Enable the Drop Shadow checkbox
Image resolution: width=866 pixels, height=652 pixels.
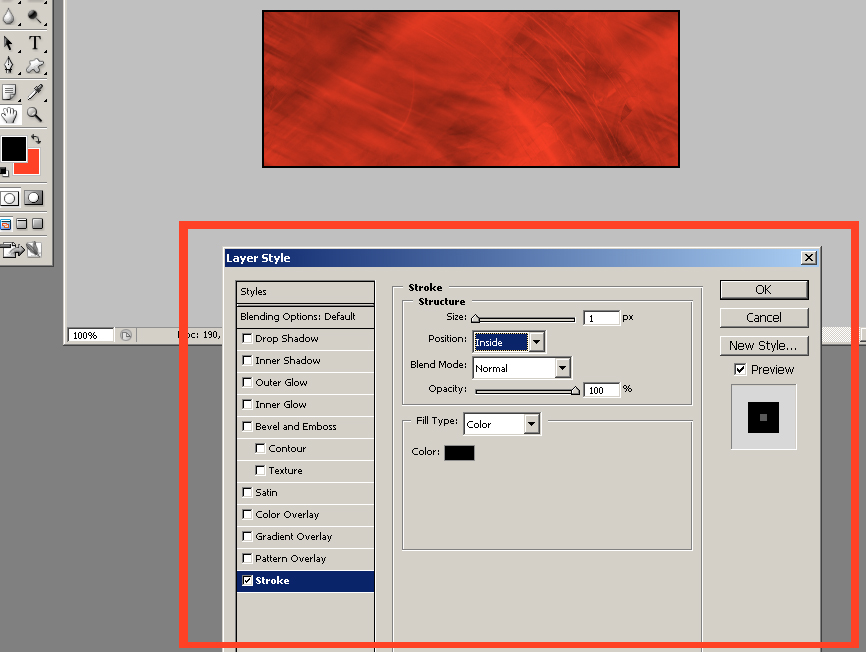tap(247, 338)
